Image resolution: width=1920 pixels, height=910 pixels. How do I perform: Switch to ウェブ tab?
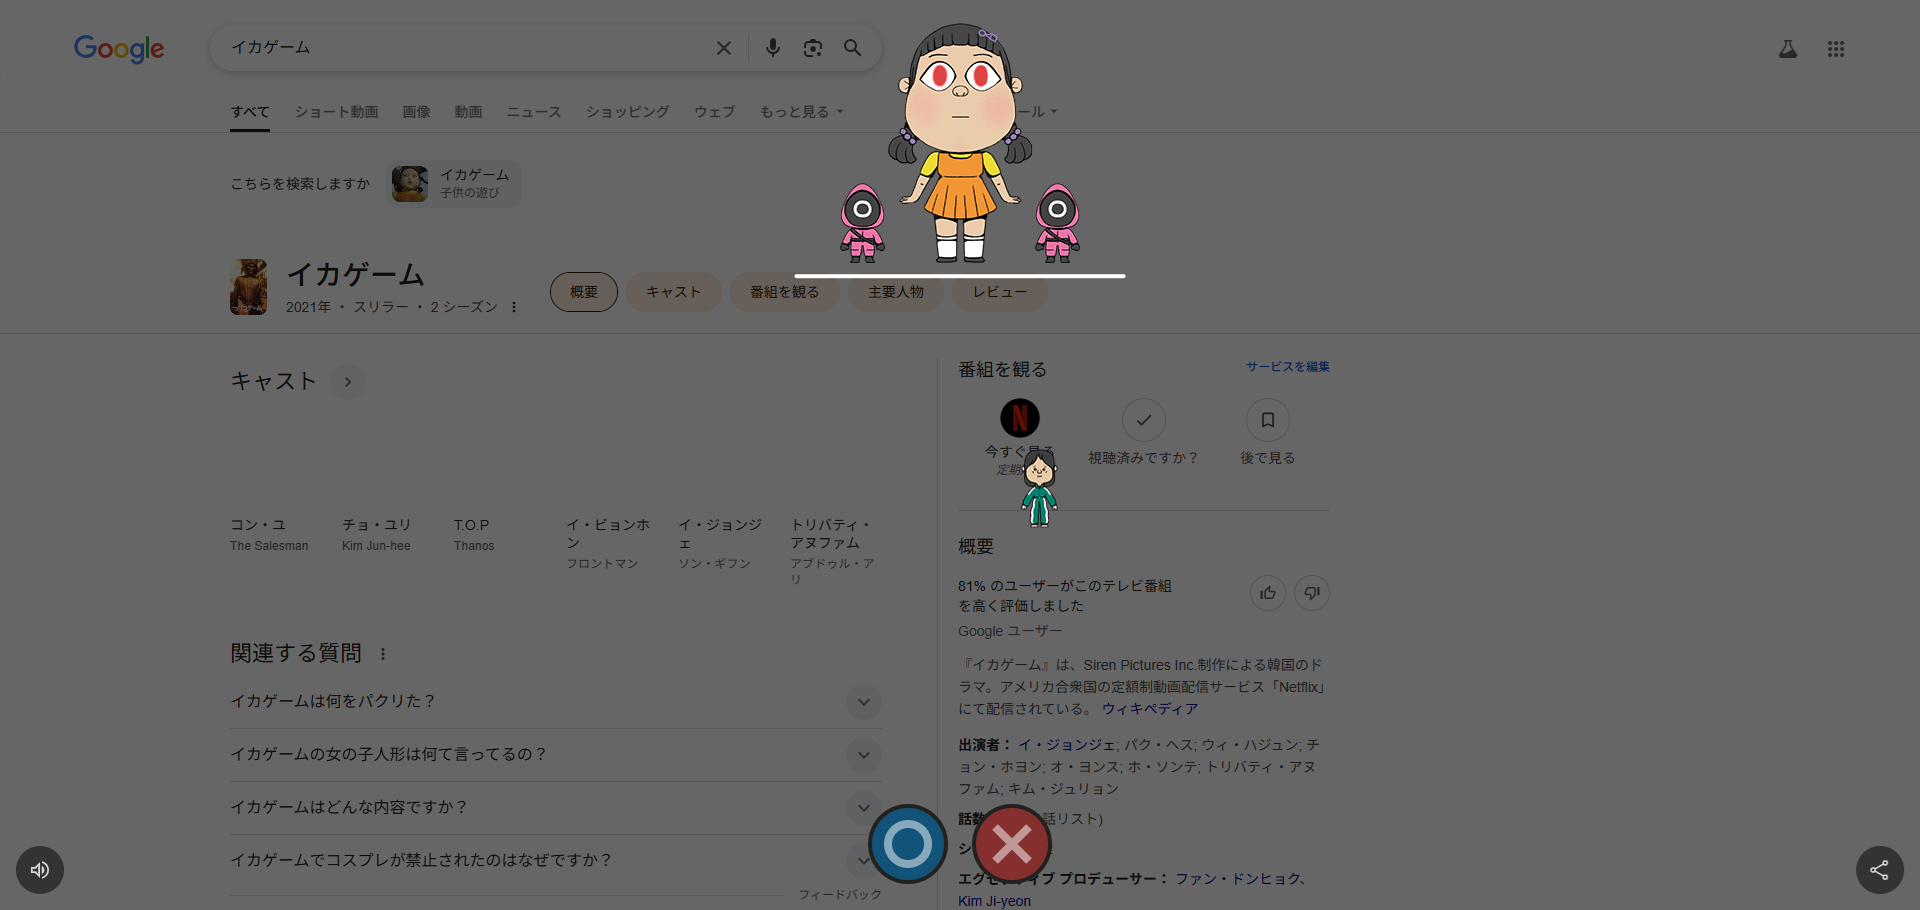[x=715, y=112]
